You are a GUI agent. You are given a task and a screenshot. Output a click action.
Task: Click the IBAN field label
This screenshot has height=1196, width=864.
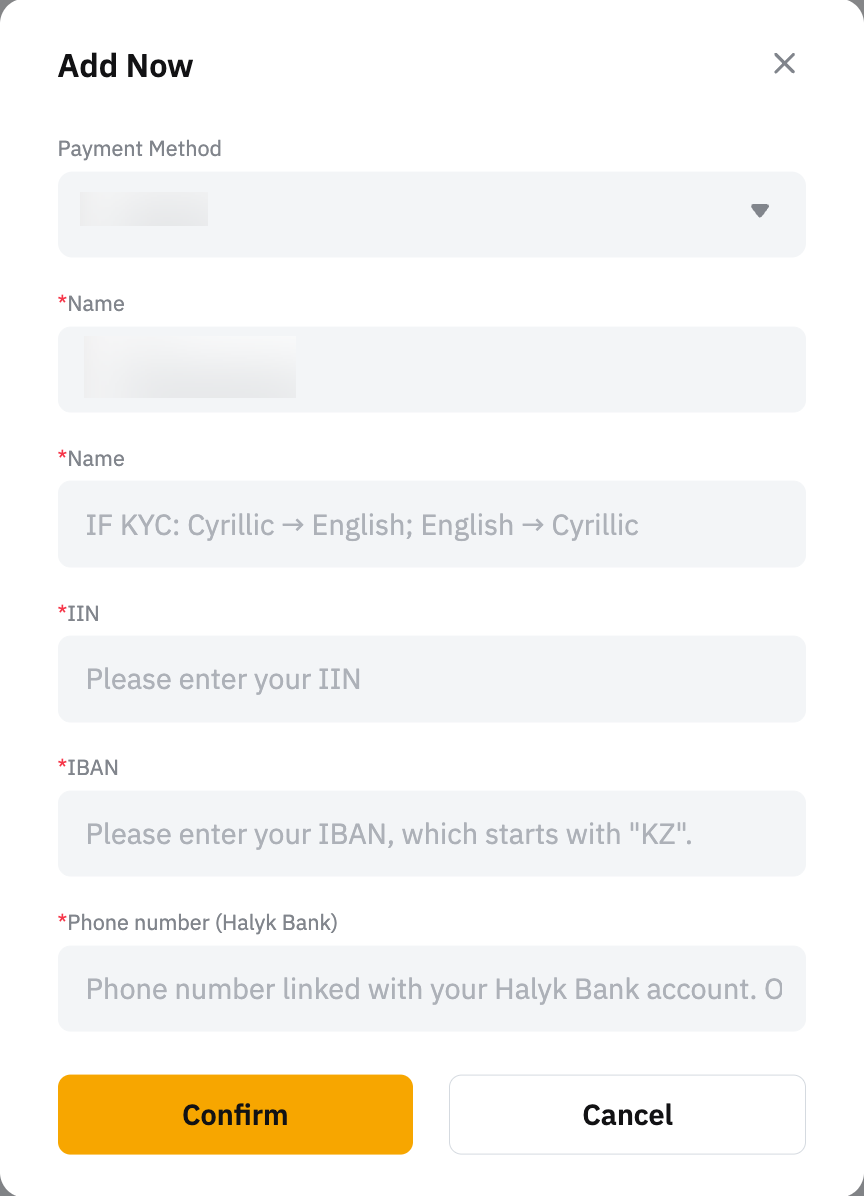click(93, 768)
